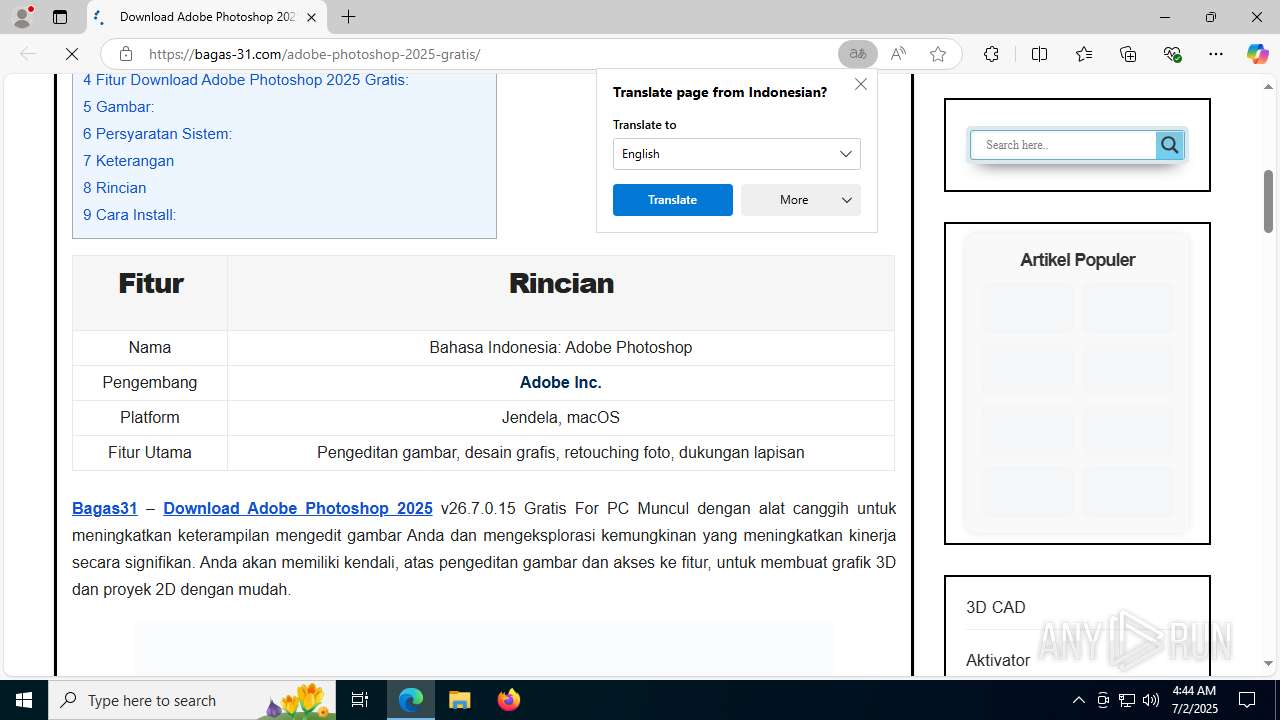Jump to the Gambar section link
The image size is (1280, 720).
tap(119, 107)
